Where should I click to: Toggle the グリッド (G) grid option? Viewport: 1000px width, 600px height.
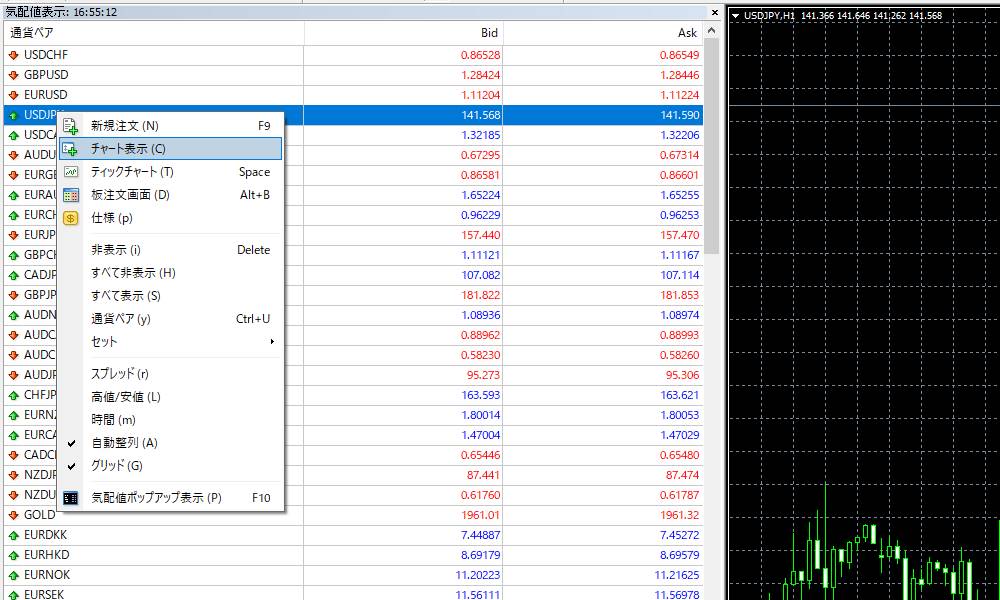(x=108, y=466)
